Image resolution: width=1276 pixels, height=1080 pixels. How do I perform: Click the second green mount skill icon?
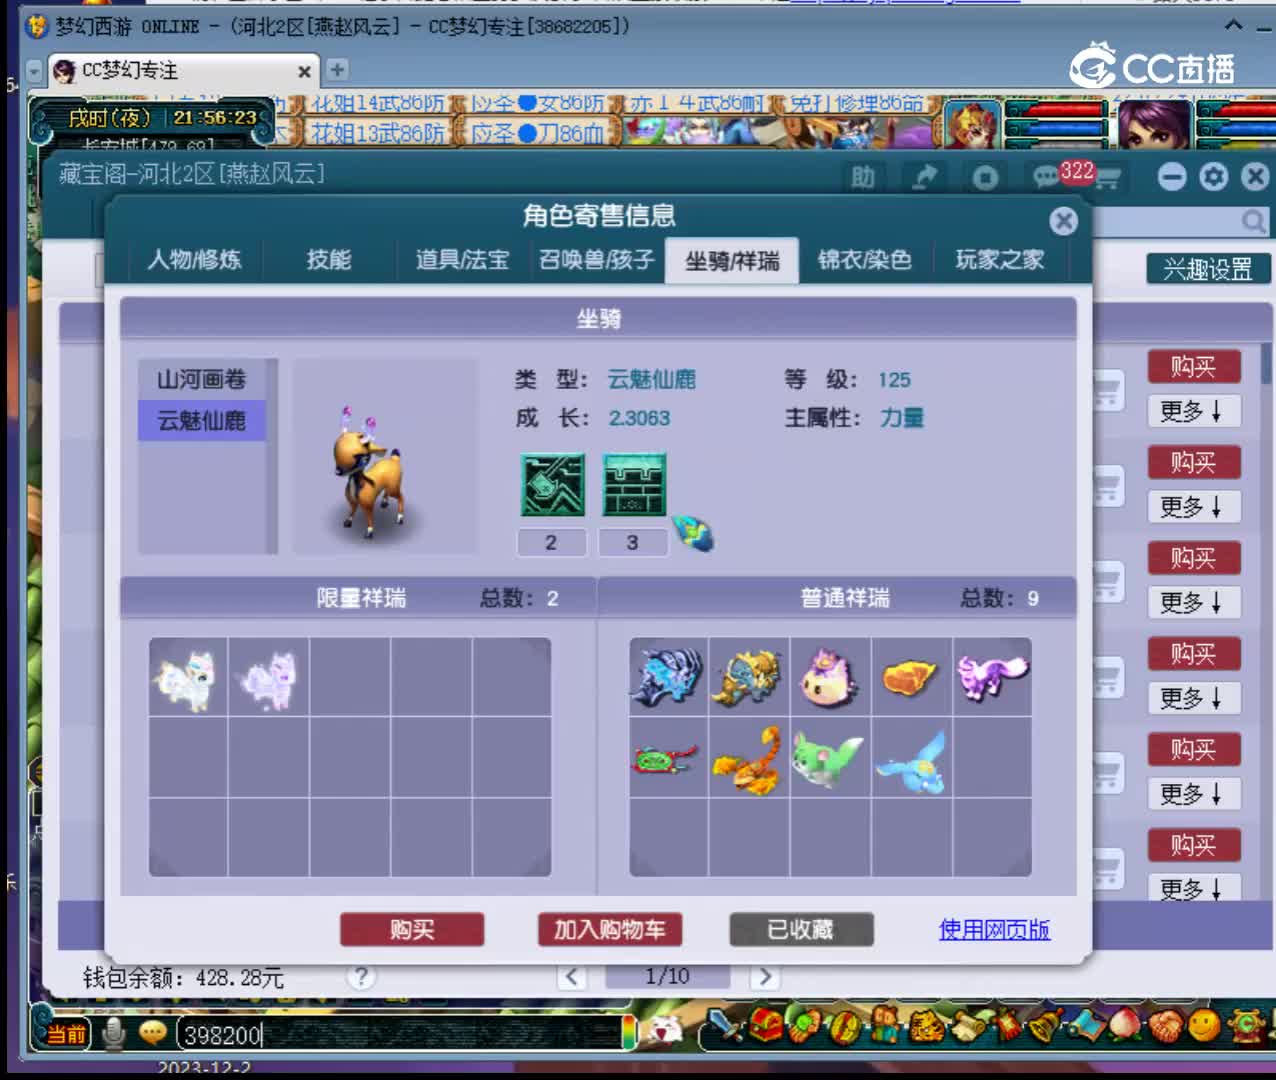(x=634, y=485)
